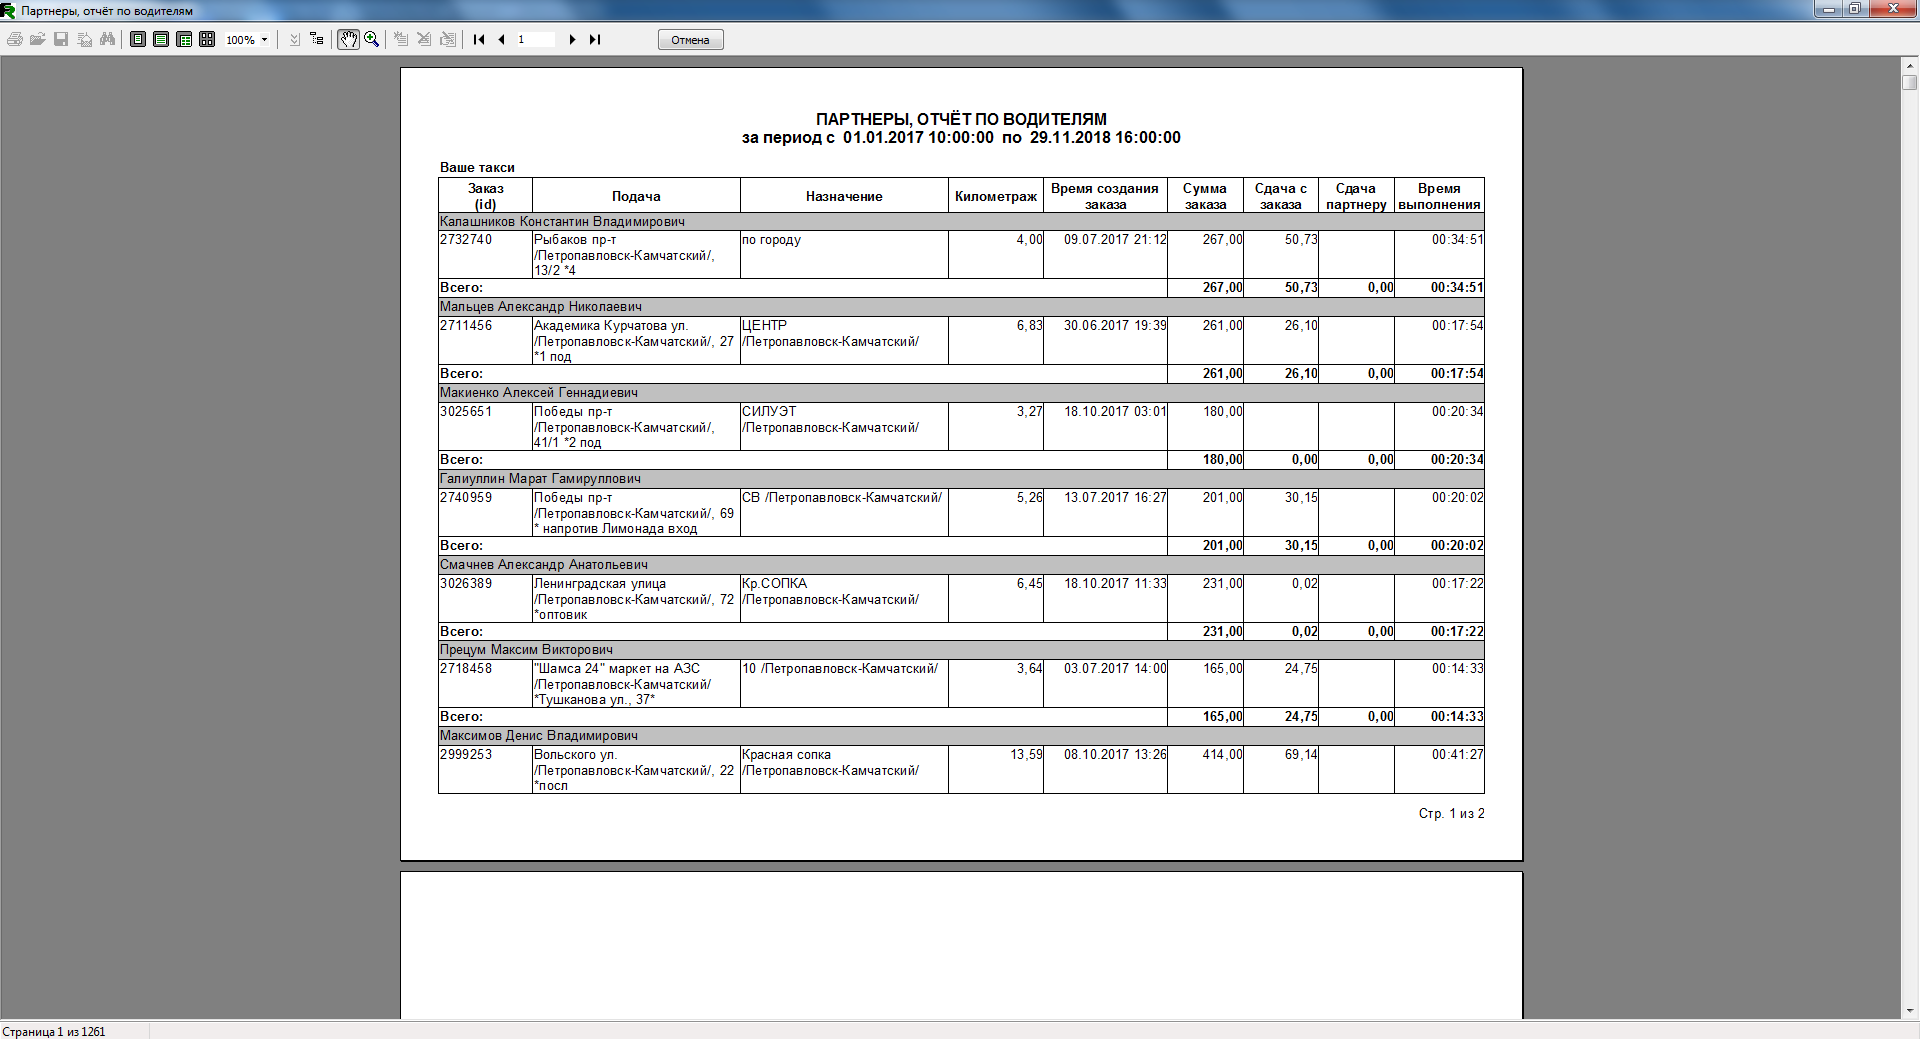Viewport: 1920px width, 1040px height.
Task: Select the Zoom magnifier tool
Action: point(372,39)
